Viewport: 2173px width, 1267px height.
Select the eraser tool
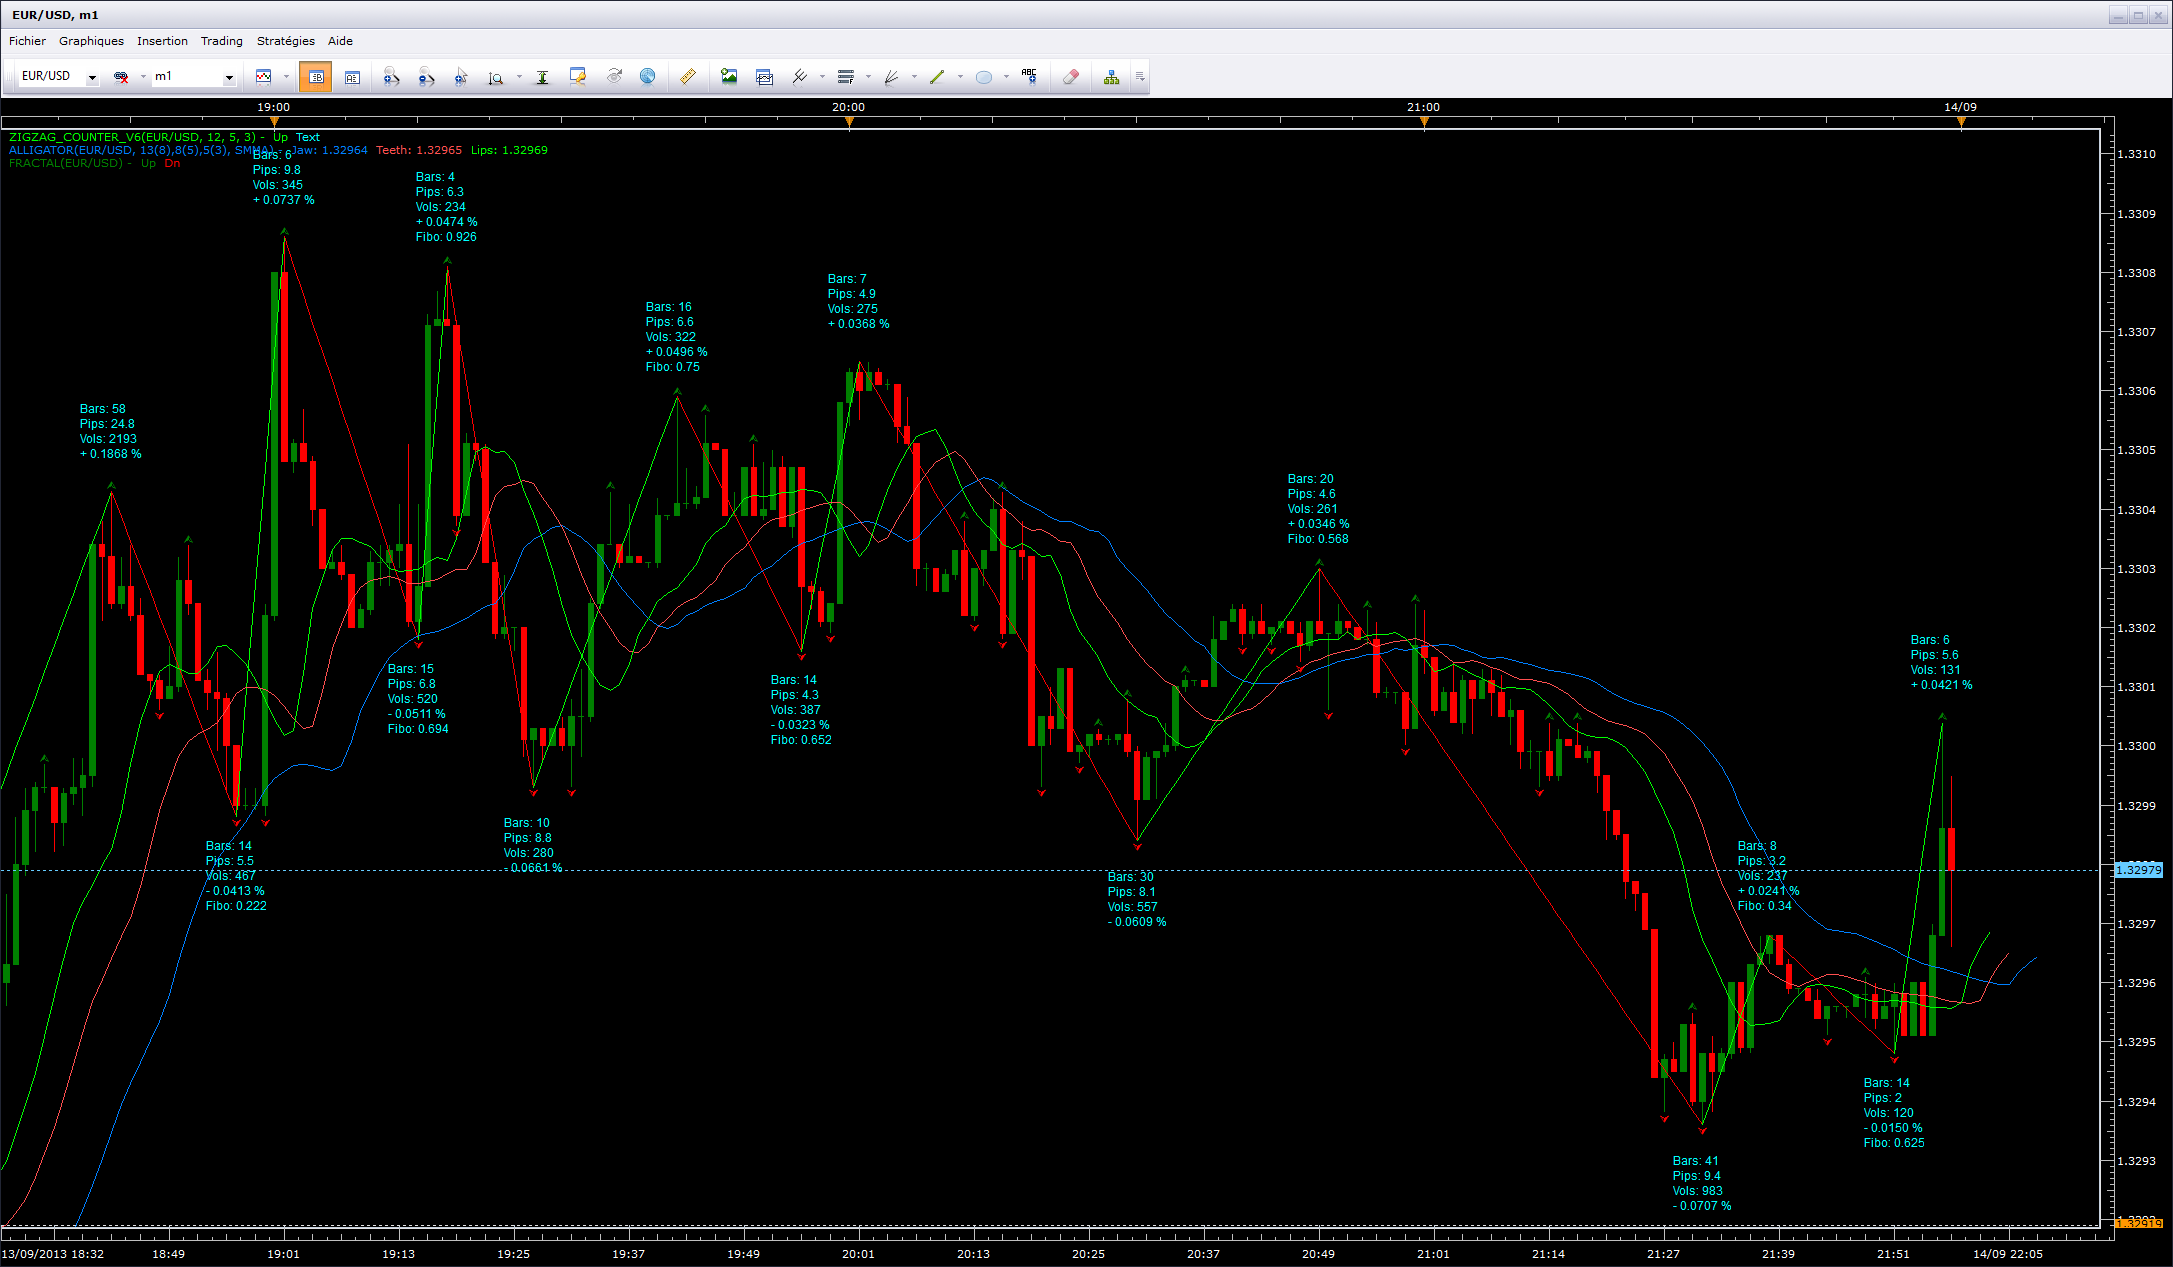(1071, 77)
